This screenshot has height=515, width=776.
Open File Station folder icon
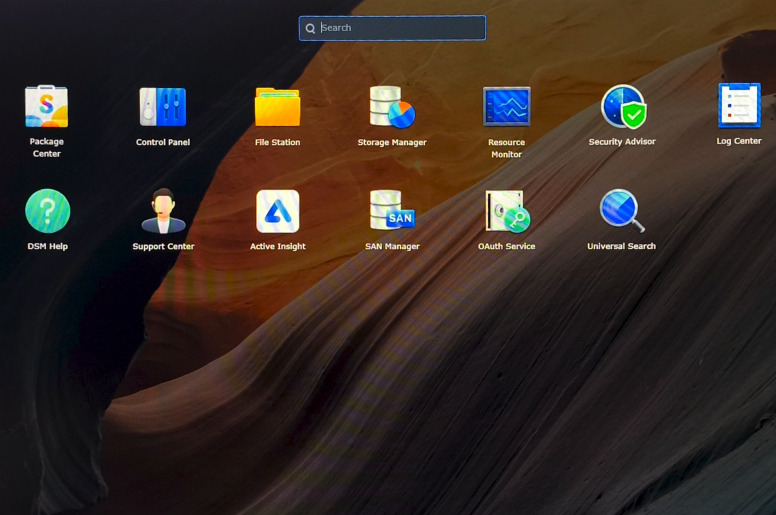(277, 107)
